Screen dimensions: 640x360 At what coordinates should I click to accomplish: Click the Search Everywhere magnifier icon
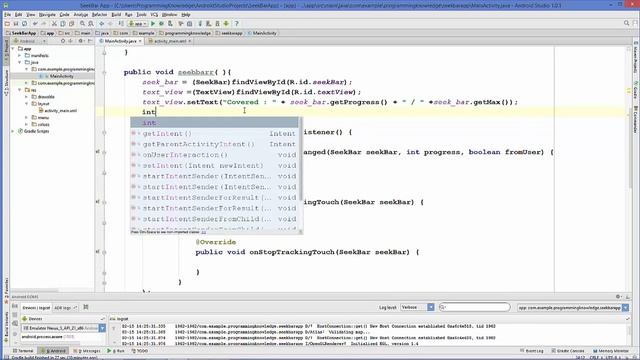coord(627,24)
